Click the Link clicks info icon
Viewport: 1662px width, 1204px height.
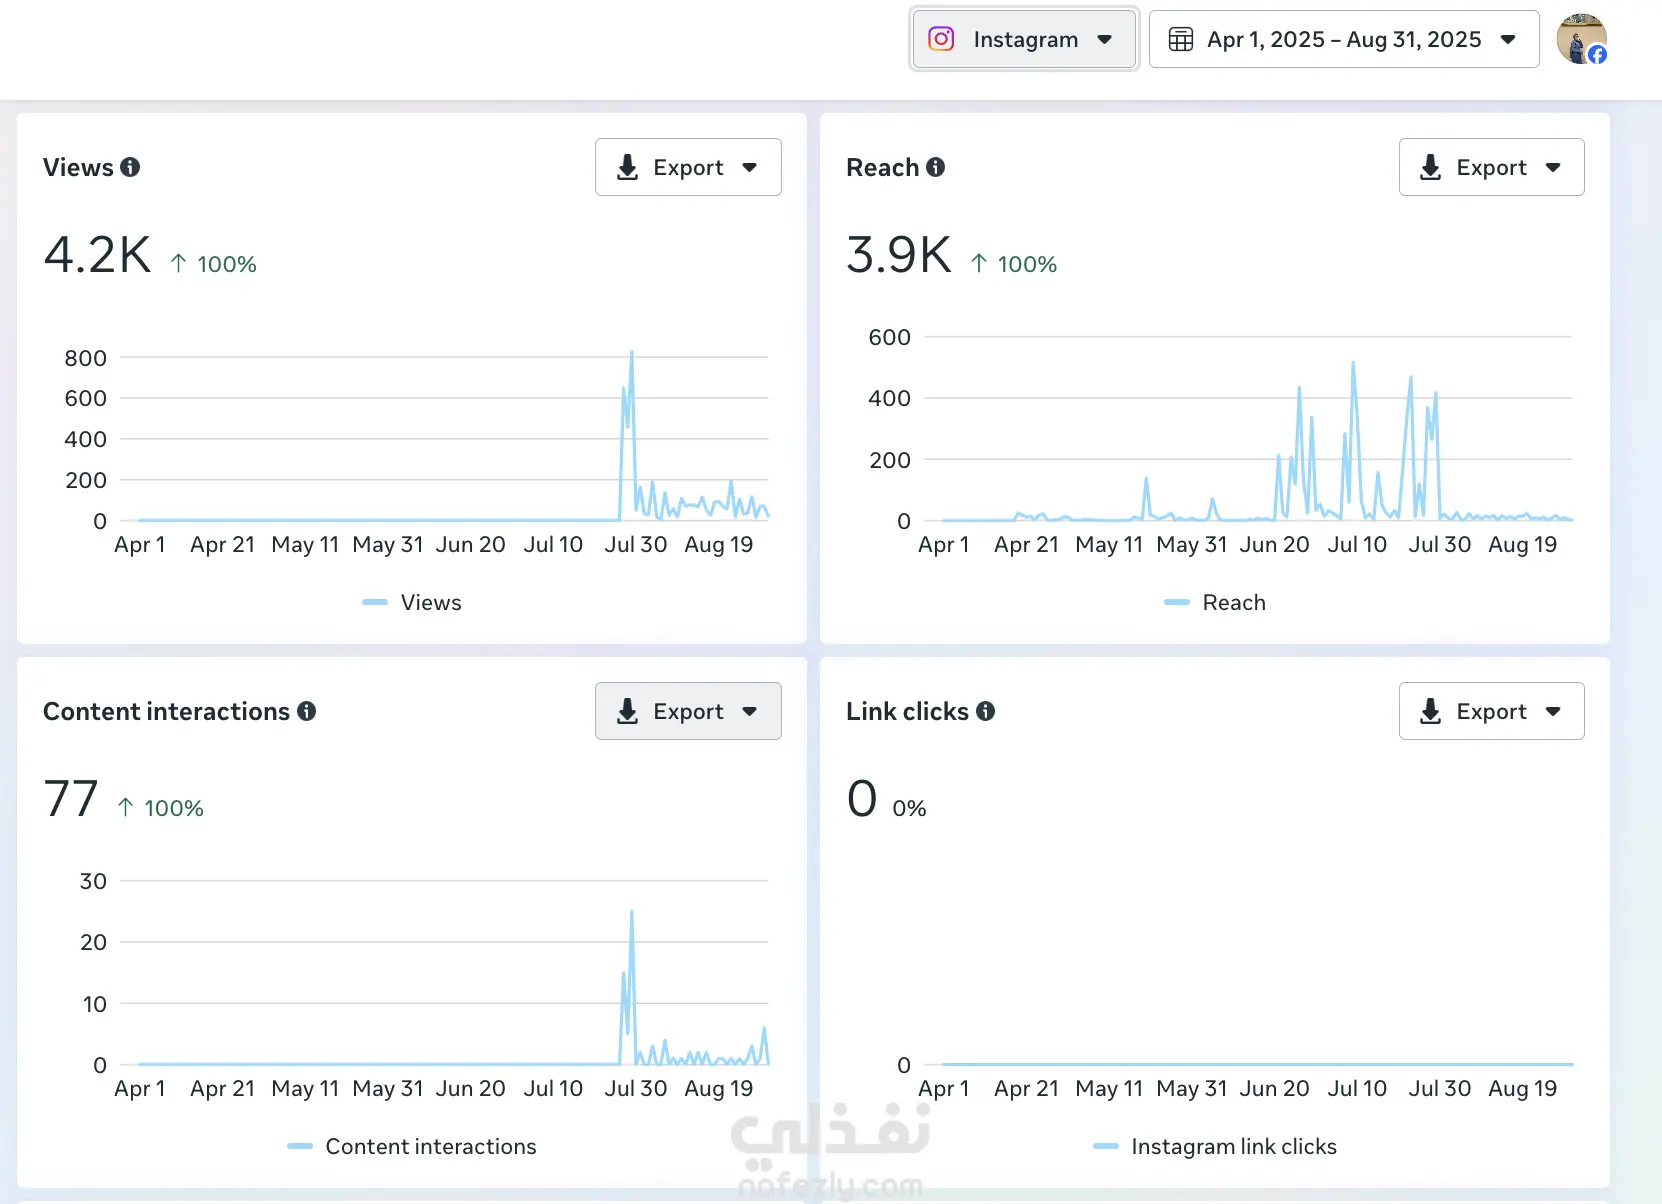(986, 711)
